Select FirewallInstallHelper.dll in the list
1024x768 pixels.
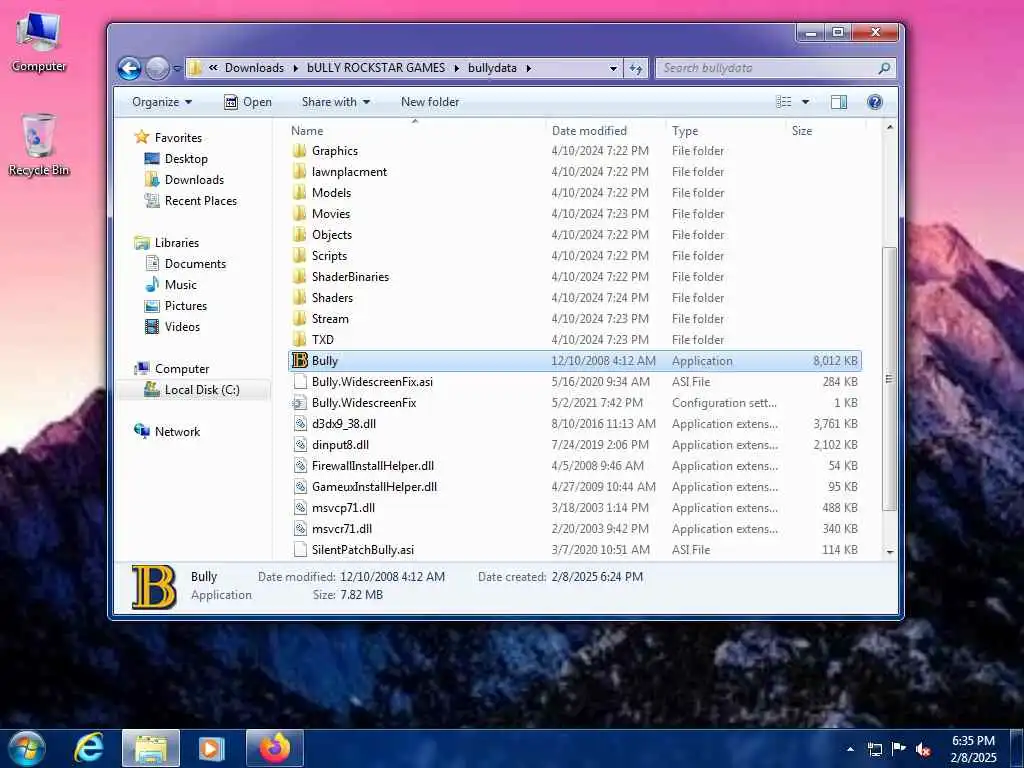tap(373, 466)
